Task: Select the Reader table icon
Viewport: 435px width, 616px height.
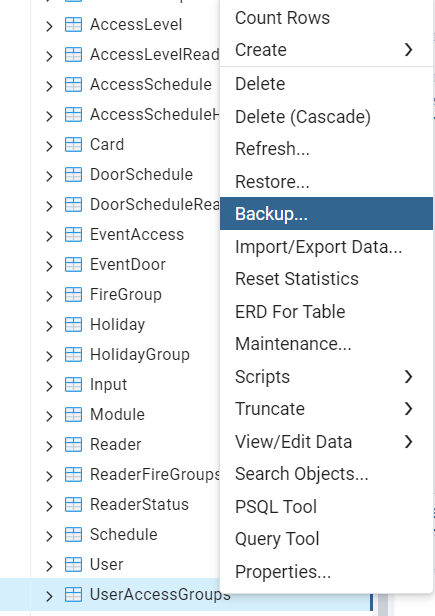Action: coord(73,444)
